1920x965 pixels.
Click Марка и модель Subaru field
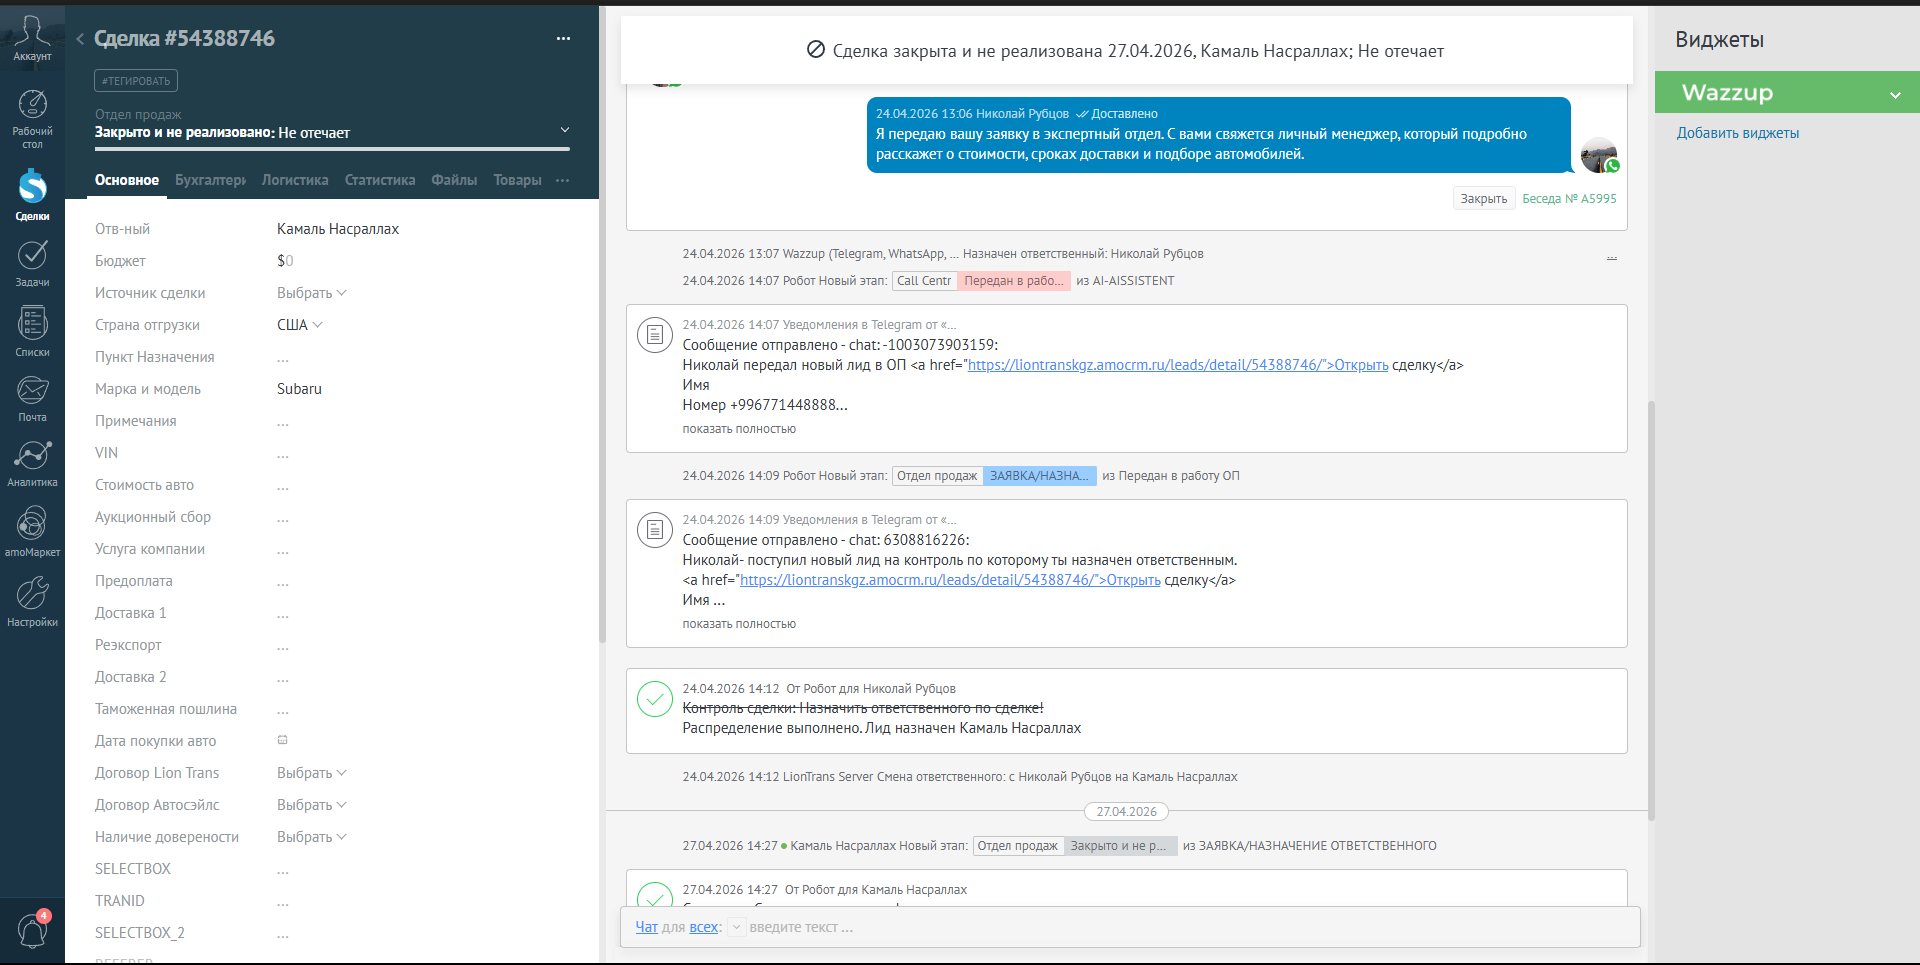click(299, 389)
